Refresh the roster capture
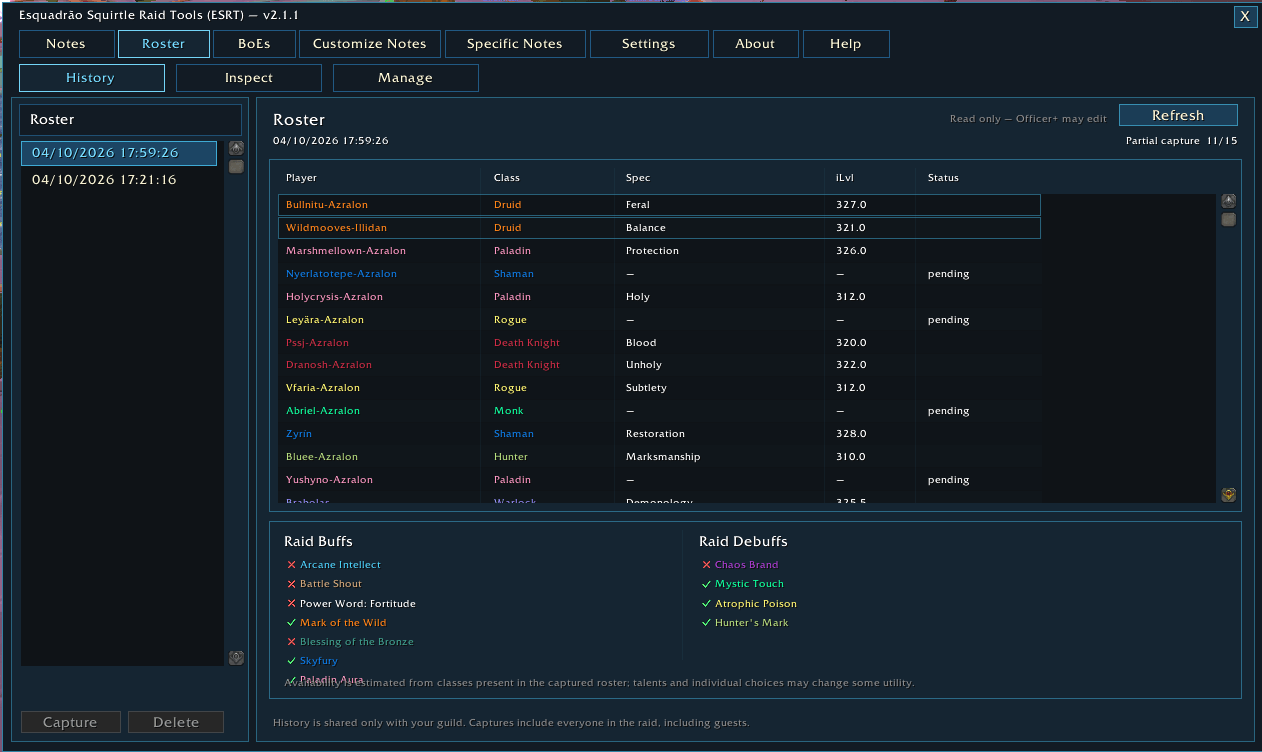 [x=1178, y=115]
